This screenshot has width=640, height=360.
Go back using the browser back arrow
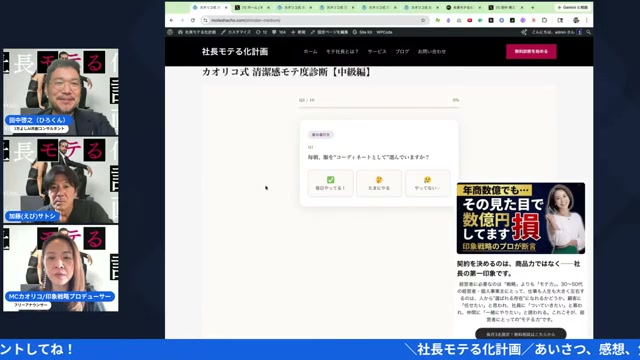pyautogui.click(x=171, y=20)
